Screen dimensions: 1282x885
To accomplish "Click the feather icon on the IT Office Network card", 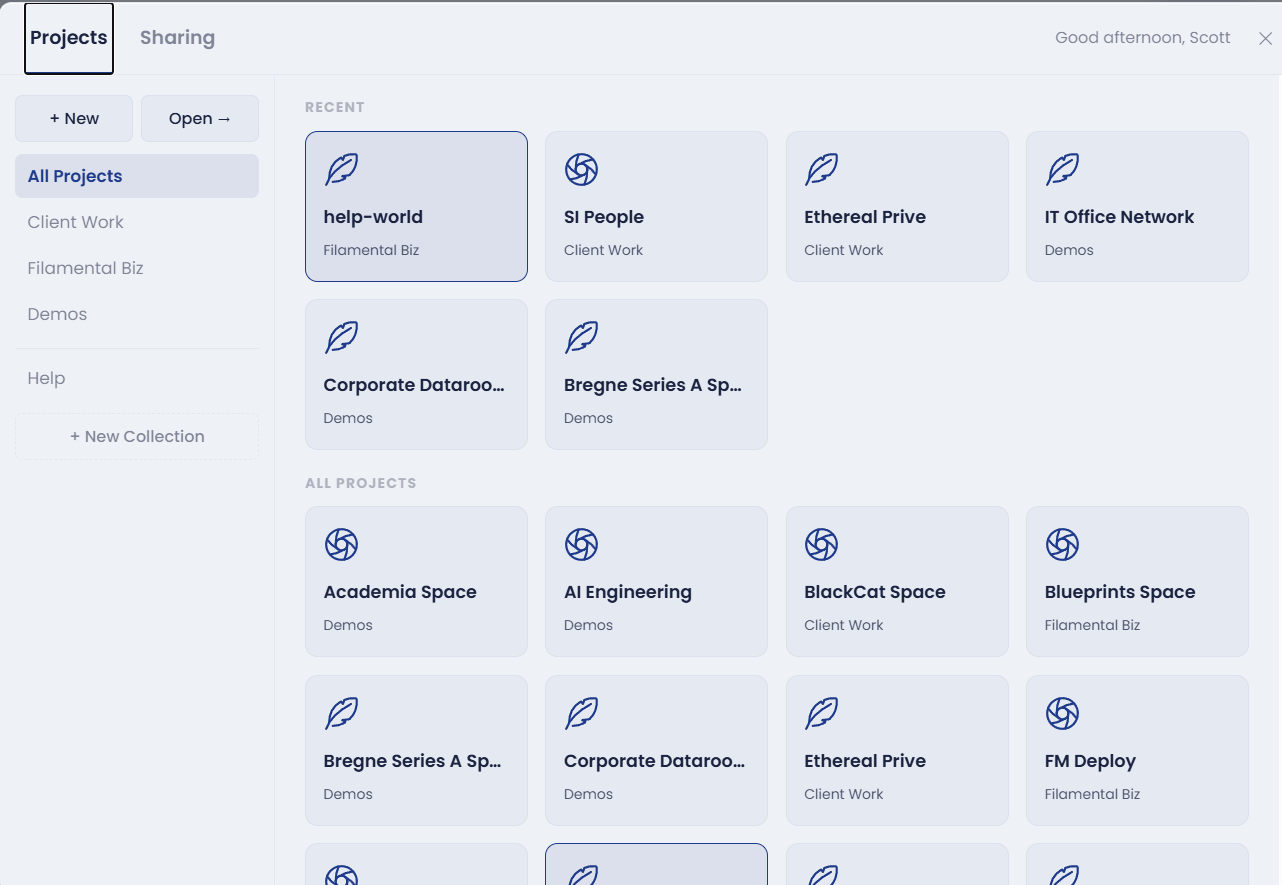I will pyautogui.click(x=1062, y=169).
